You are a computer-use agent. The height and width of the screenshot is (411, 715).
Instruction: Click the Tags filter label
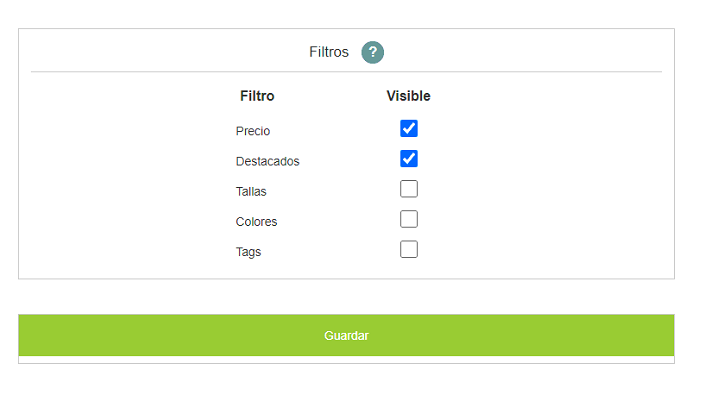pos(248,252)
